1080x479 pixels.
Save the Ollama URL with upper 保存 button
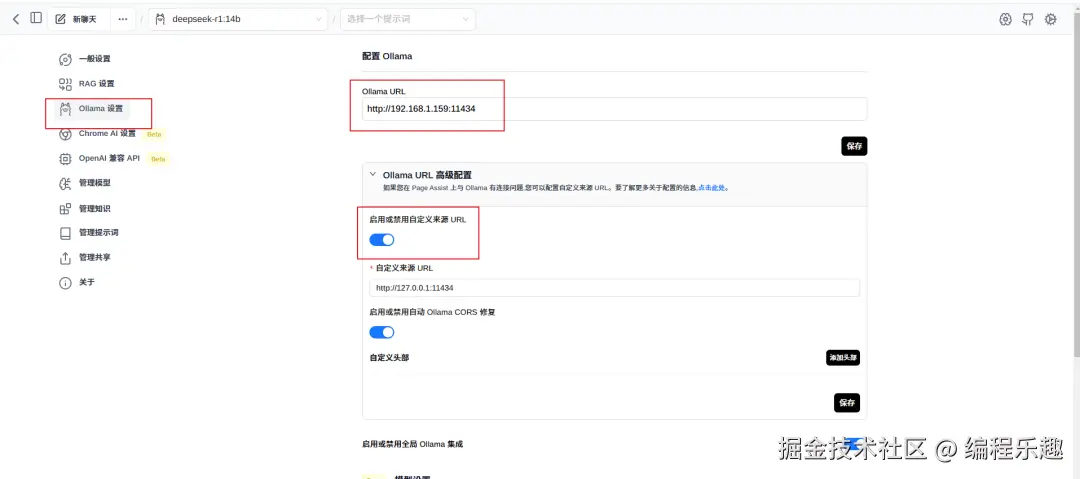854,146
